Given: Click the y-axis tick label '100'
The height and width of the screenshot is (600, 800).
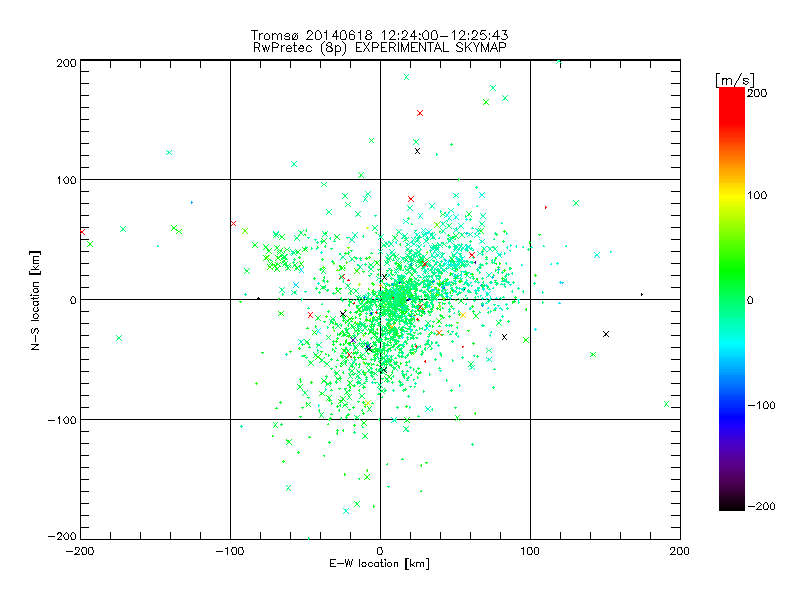Looking at the screenshot, I should click(x=66, y=180).
